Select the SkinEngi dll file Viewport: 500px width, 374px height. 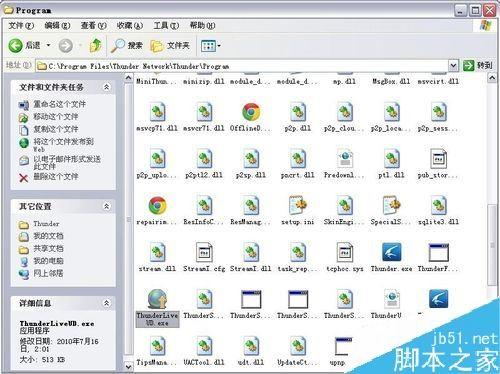344,211
